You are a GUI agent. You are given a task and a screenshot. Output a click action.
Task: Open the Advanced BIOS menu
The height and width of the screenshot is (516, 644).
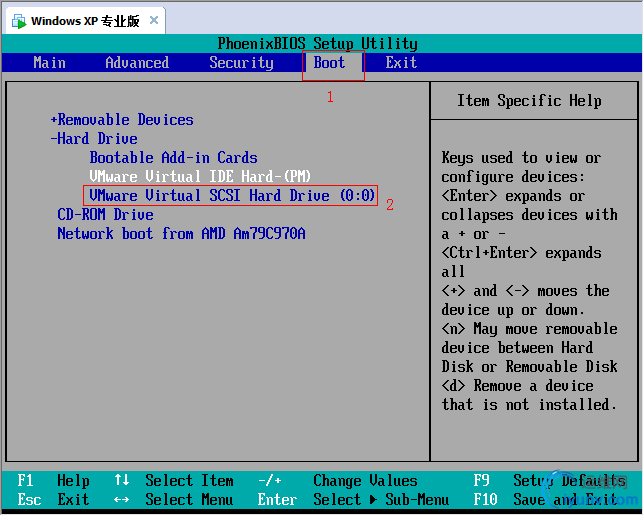[x=137, y=63]
